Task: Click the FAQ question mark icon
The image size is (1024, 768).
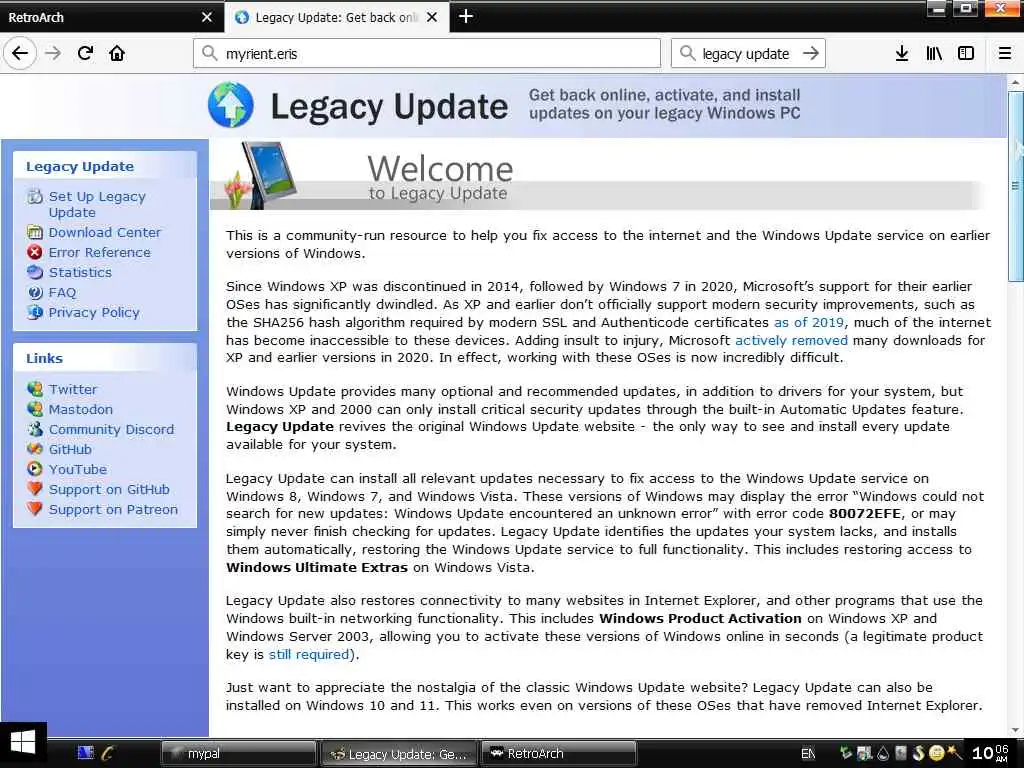Action: coord(35,293)
